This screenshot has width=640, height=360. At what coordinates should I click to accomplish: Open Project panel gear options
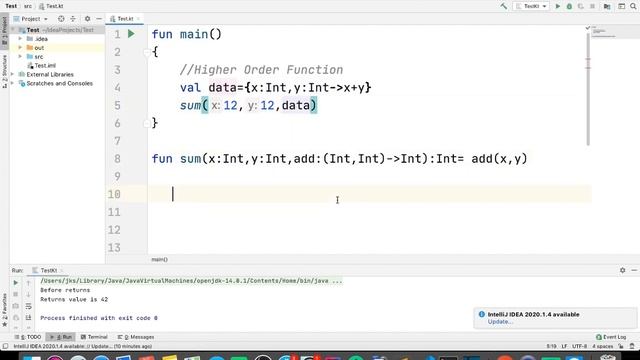87,19
